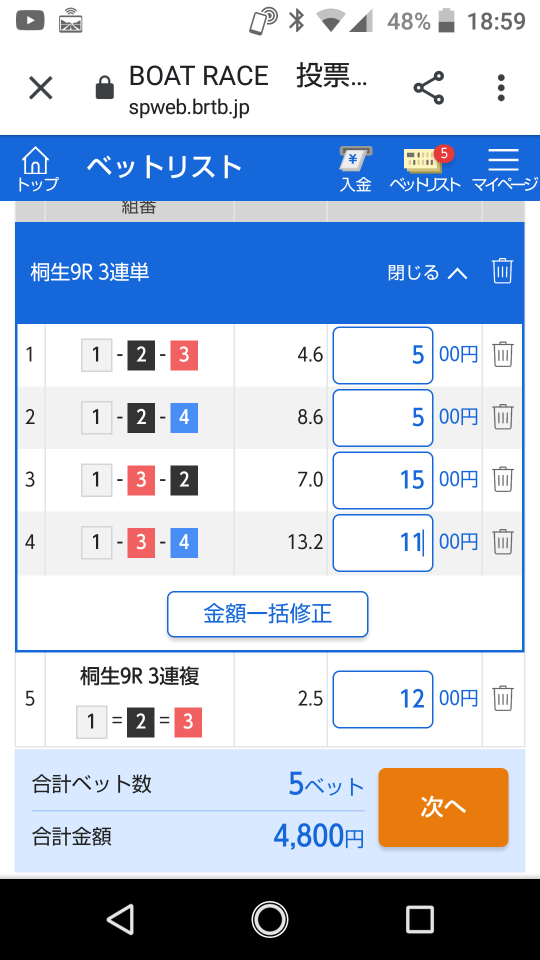Open the マイページ hamburger menu
The height and width of the screenshot is (960, 540).
504,169
